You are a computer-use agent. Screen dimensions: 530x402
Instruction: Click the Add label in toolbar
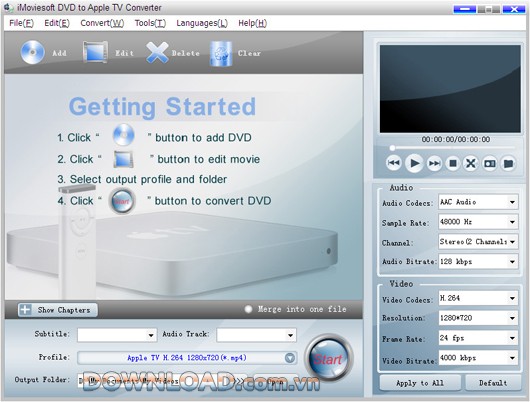(59, 53)
